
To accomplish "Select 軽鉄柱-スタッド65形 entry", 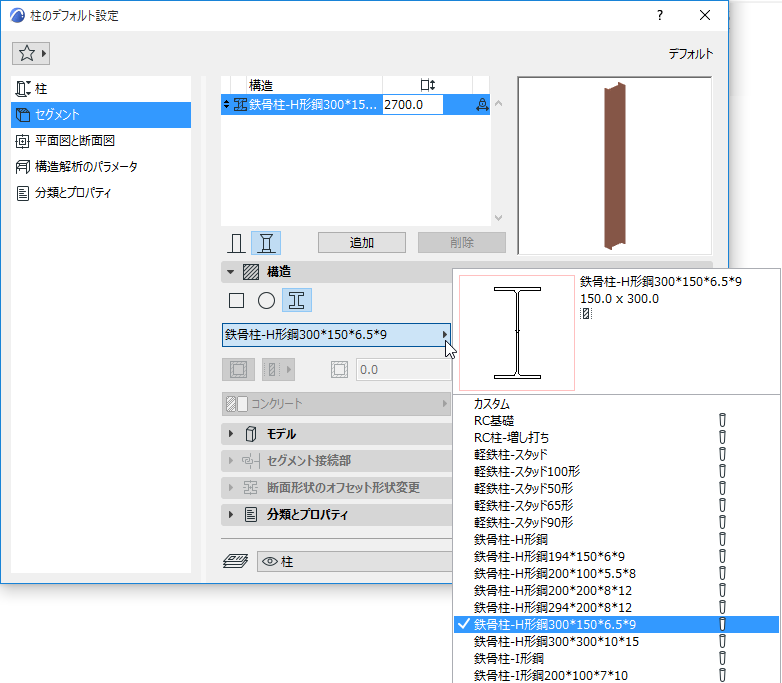I will [616, 505].
